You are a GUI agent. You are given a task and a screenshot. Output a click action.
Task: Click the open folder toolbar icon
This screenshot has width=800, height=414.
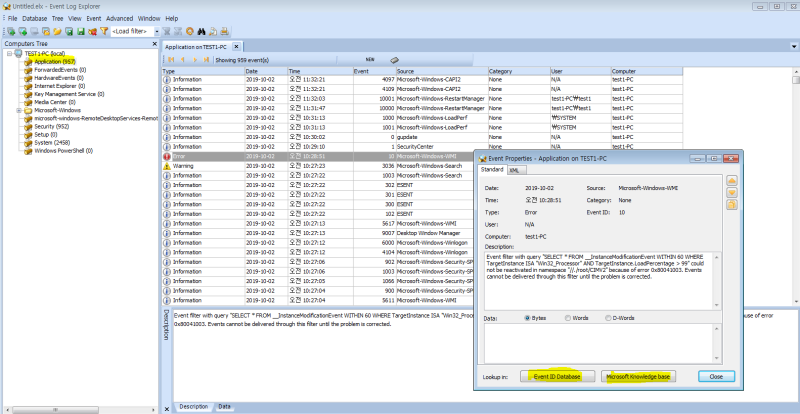point(58,32)
